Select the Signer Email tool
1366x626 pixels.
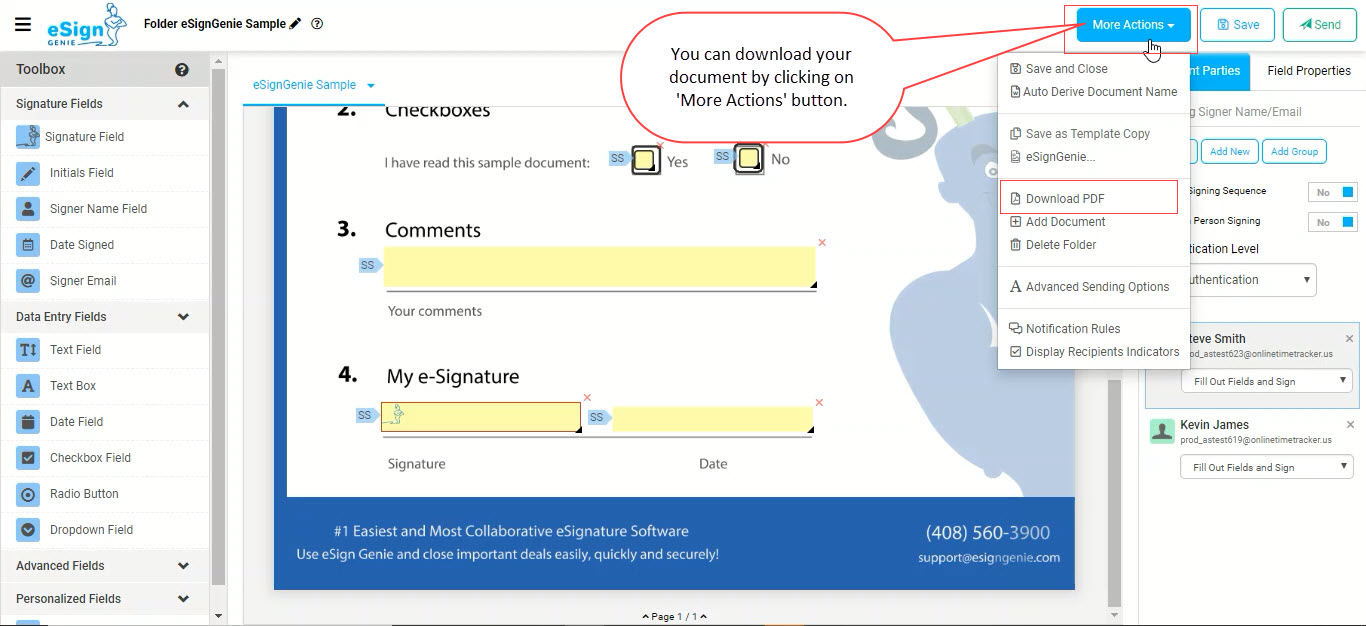tap(105, 281)
